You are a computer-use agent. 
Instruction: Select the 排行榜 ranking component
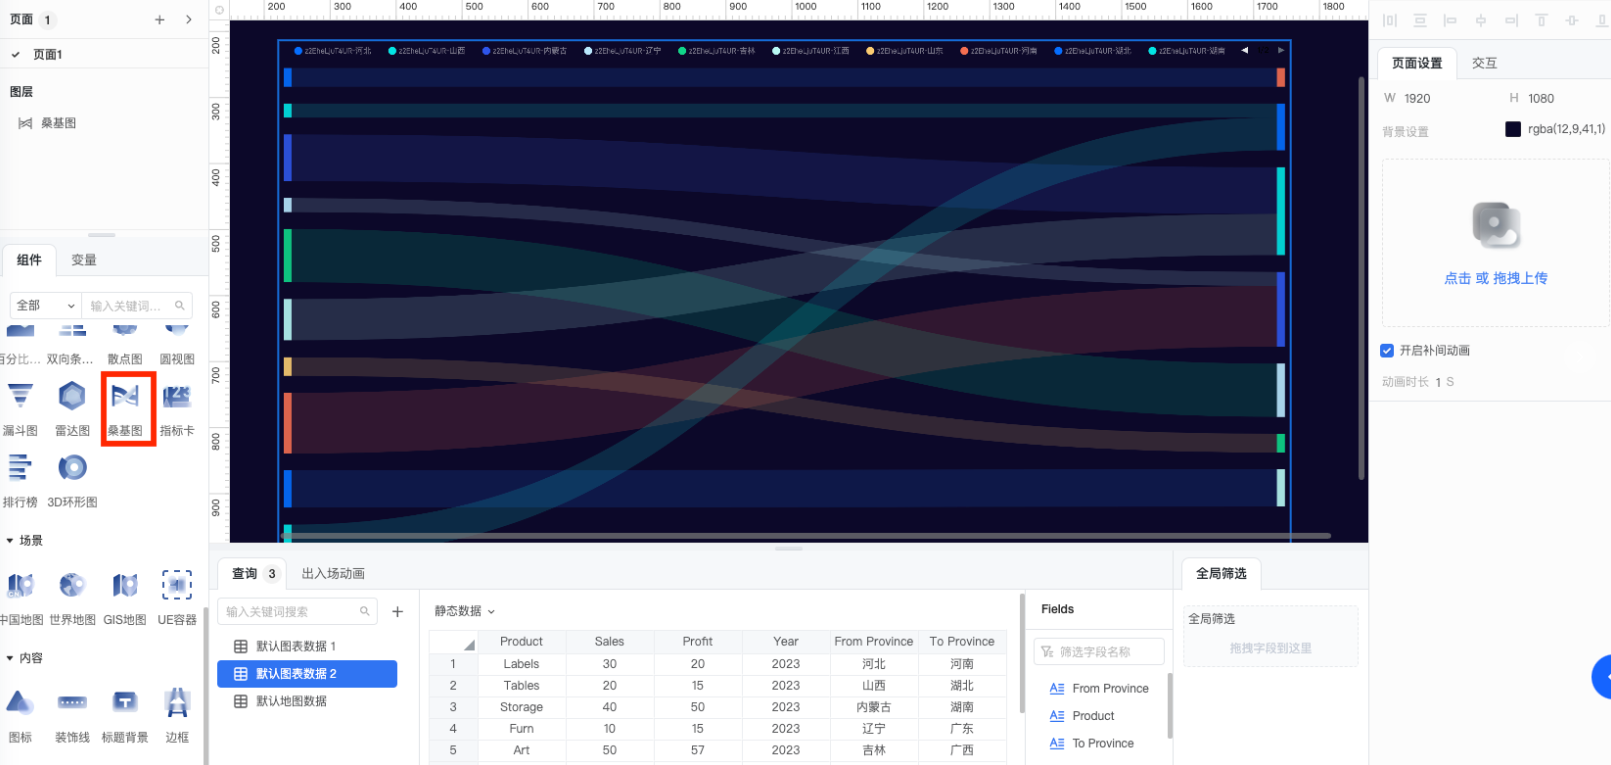[x=20, y=480]
